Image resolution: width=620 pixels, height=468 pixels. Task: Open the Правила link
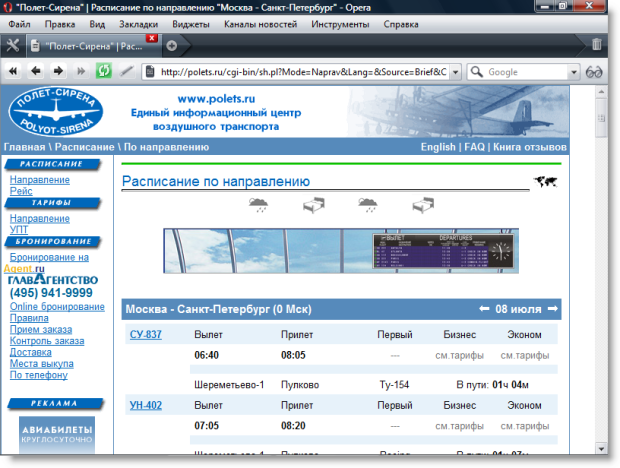click(x=29, y=318)
